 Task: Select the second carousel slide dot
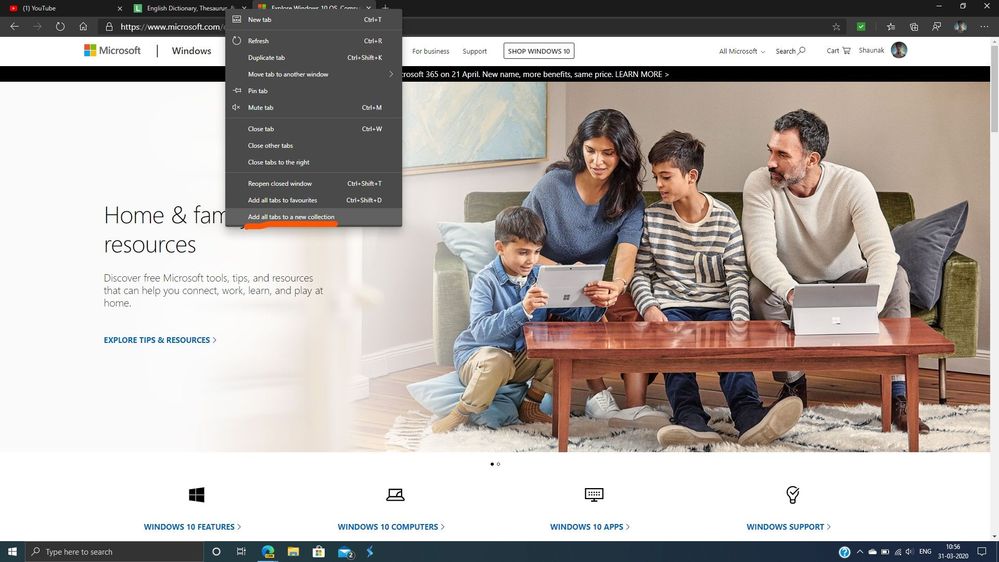(x=498, y=464)
